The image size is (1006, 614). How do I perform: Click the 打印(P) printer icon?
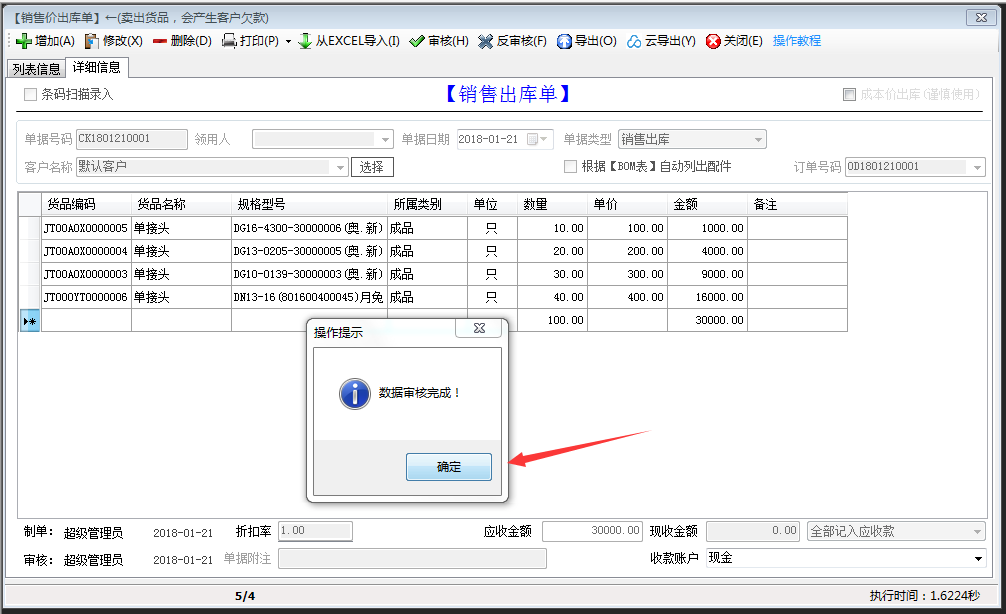(x=229, y=41)
